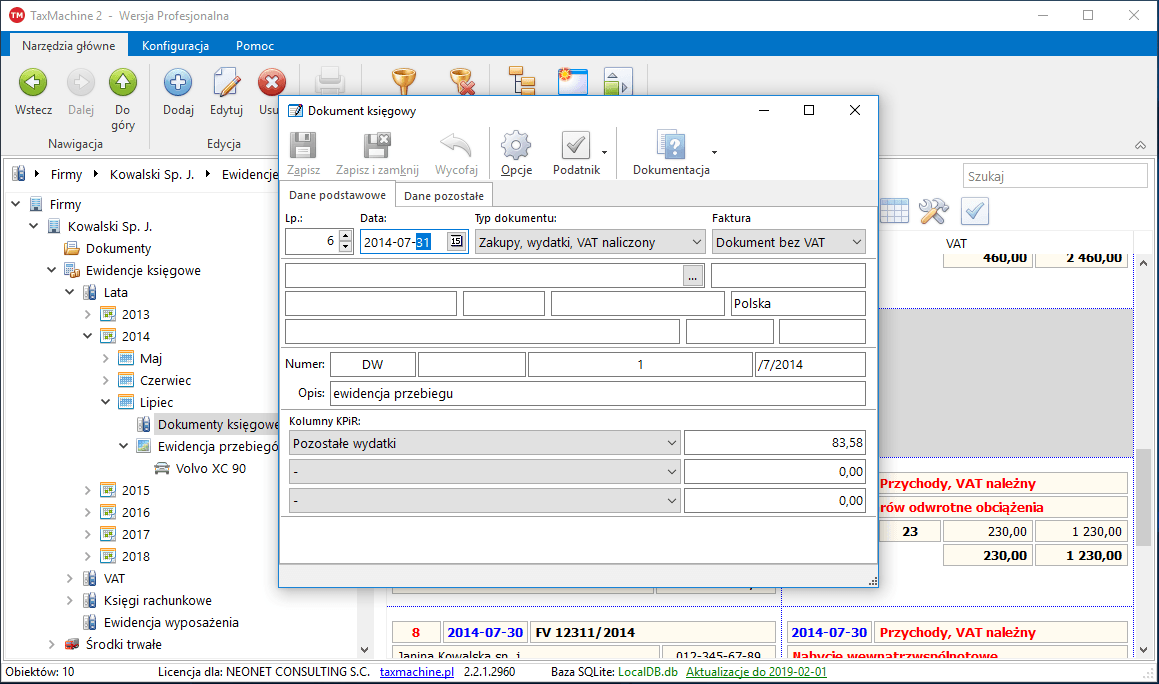Open the Konfiguracja ribbon tab
The height and width of the screenshot is (684, 1159).
coord(175,46)
